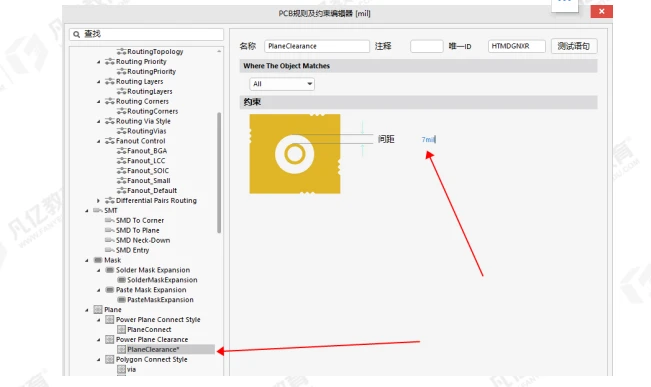
Task: Select the Fanout_Default rule text
Action: point(152,191)
